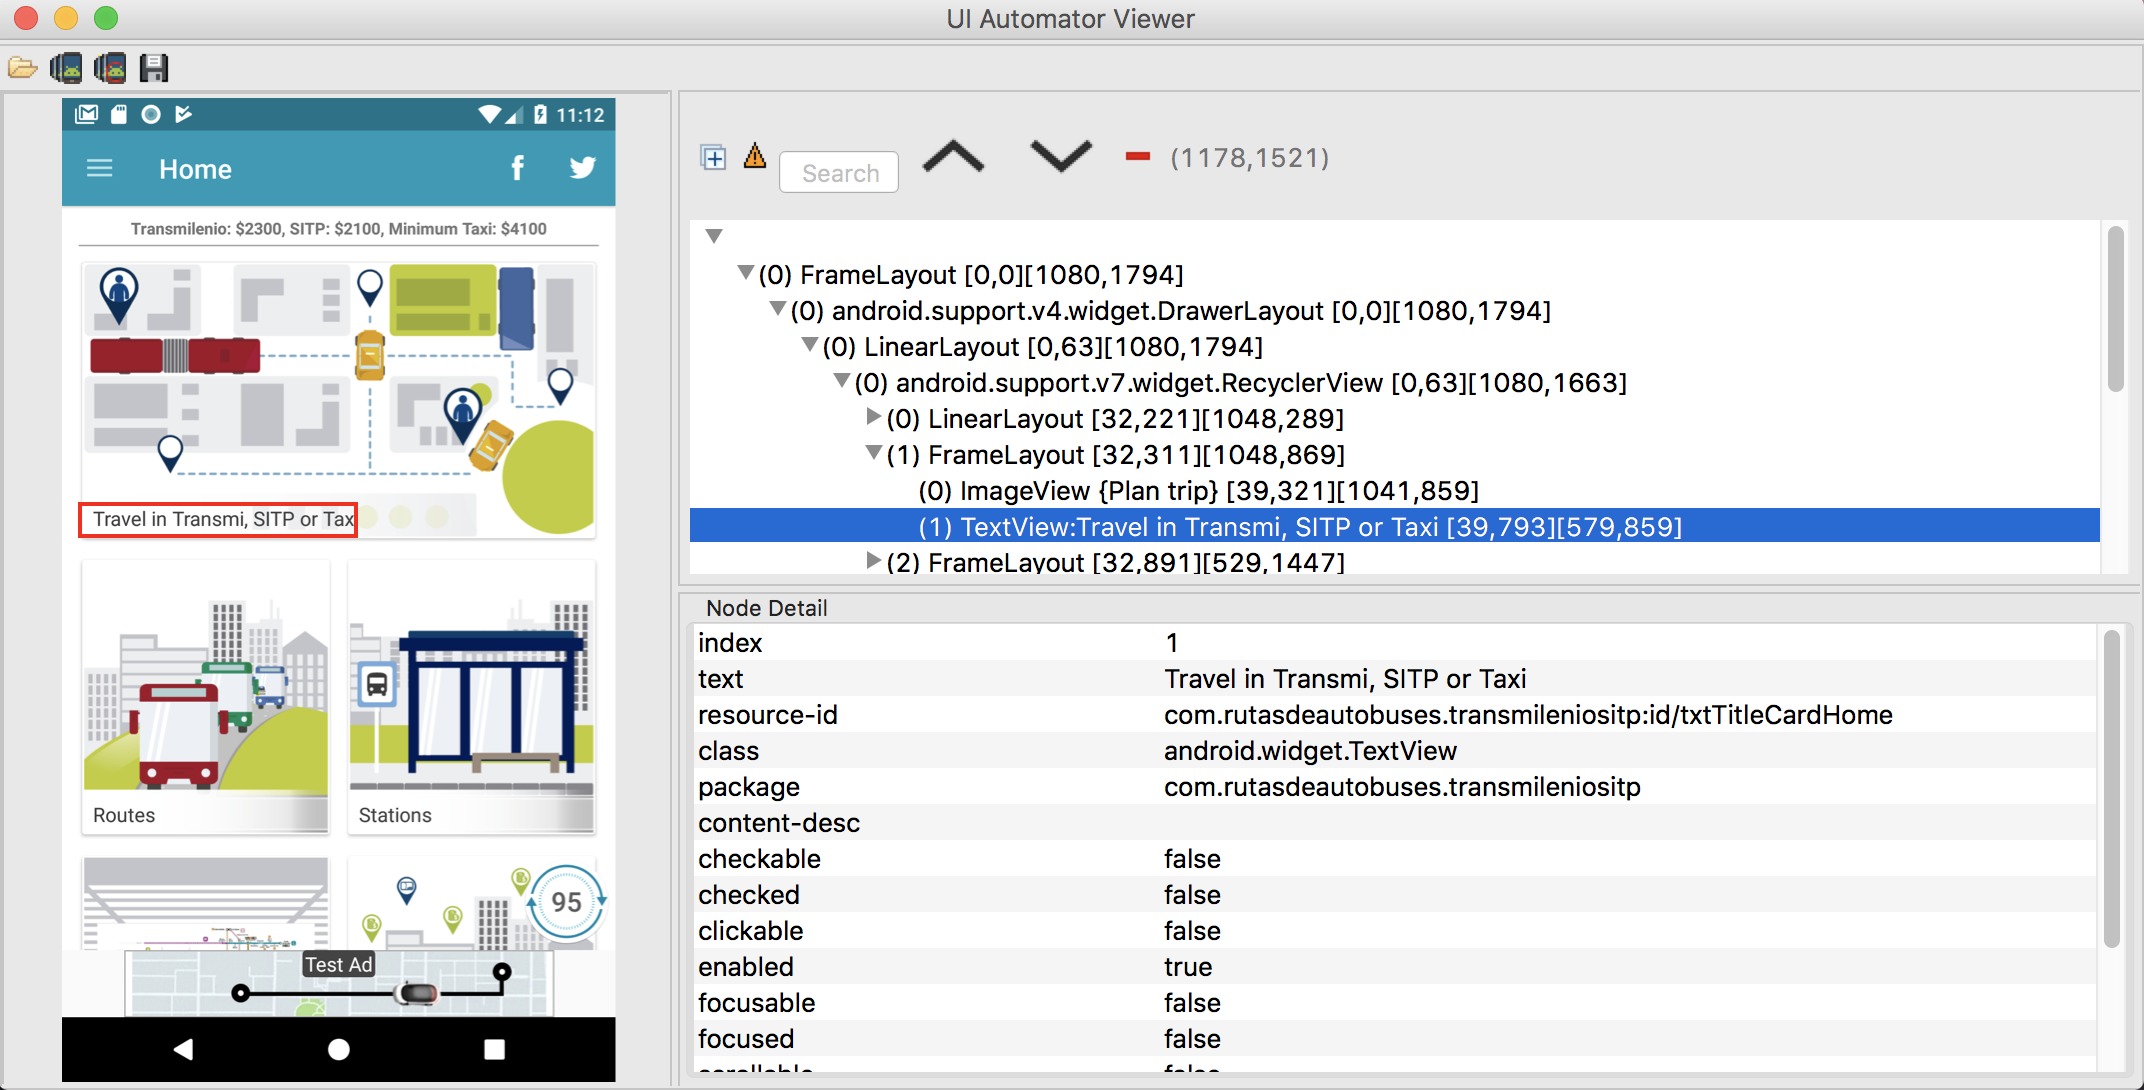Click the Search input field
This screenshot has height=1090, width=2144.
pyautogui.click(x=839, y=173)
